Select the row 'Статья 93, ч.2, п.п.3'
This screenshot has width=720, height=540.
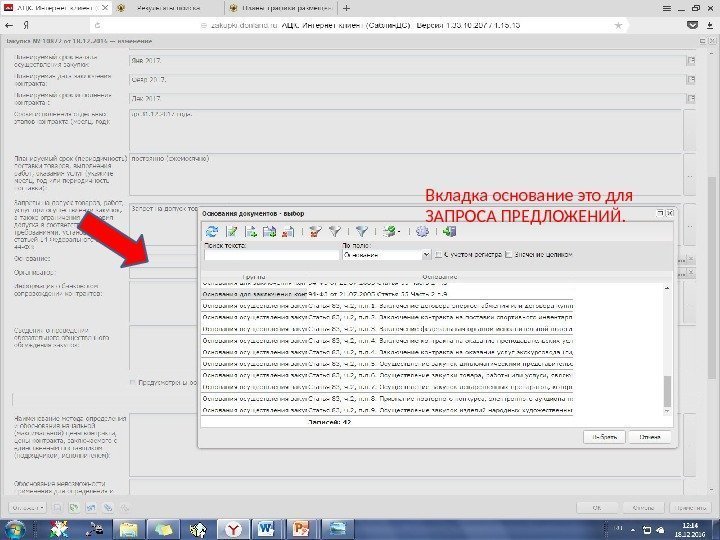(388, 329)
